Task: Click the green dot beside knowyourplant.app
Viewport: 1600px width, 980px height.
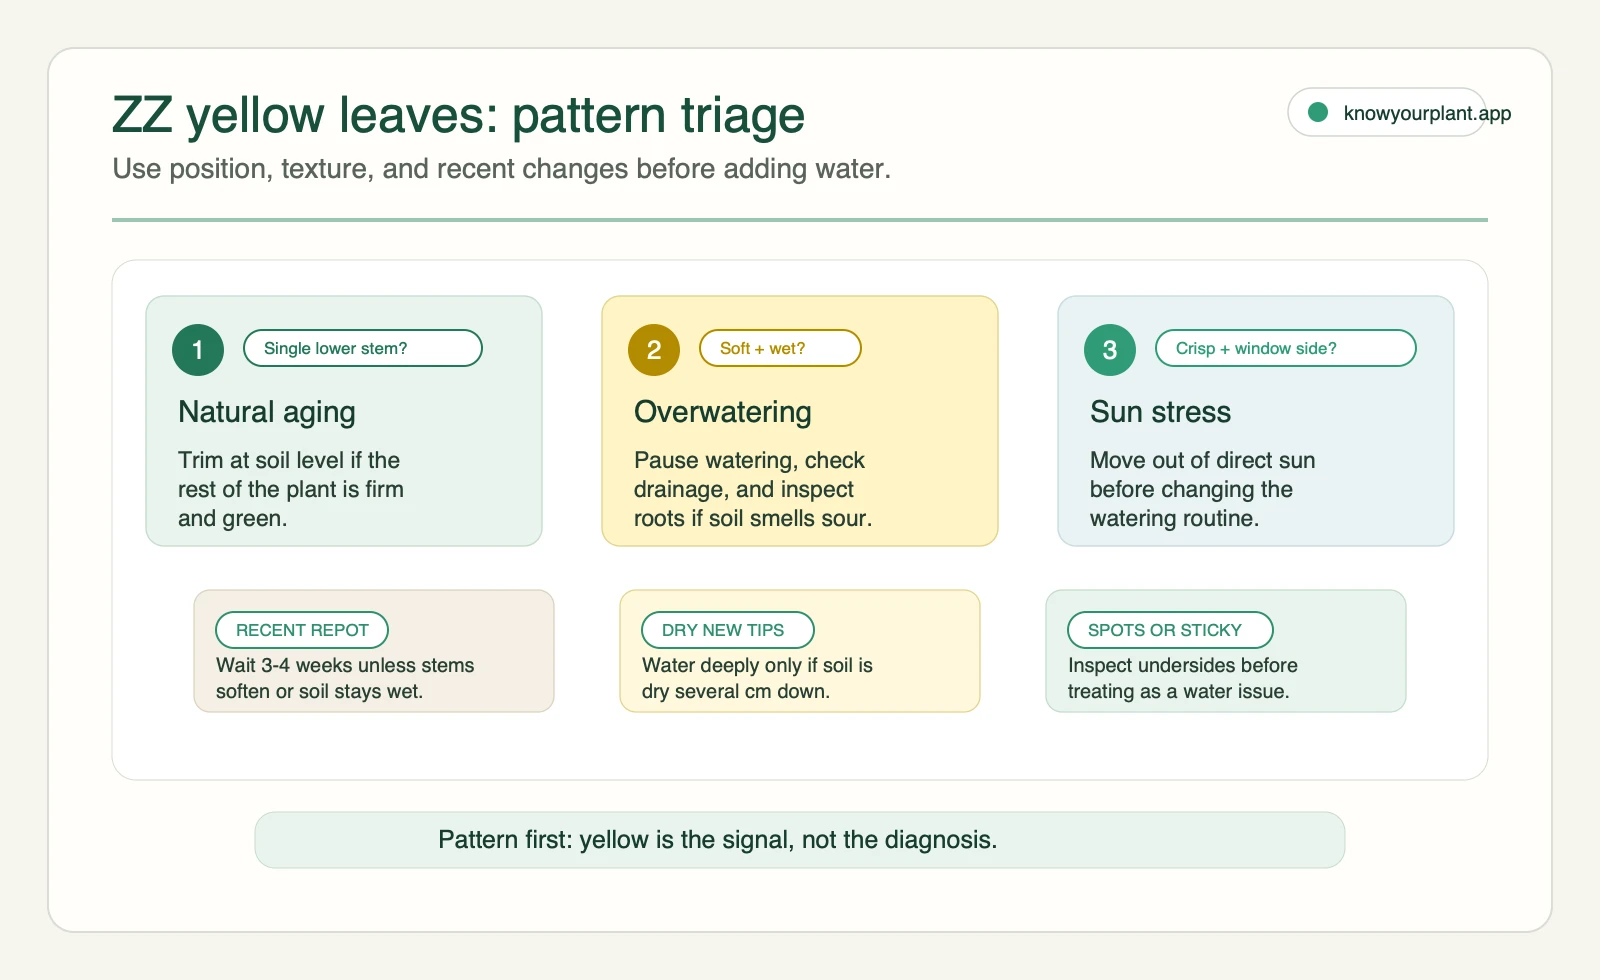Action: coord(1318,112)
